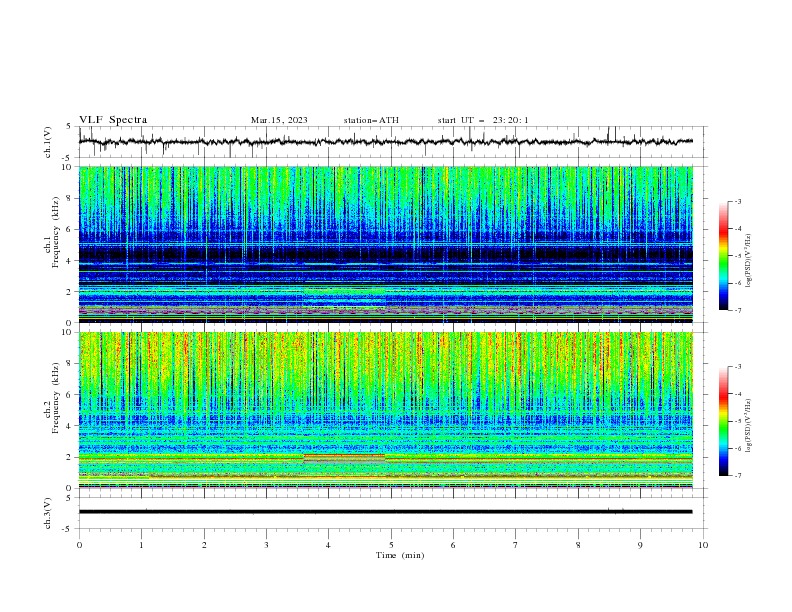Screen dimensions: 792x612
Task: Click time axis tick label "0"
Action: 79,545
